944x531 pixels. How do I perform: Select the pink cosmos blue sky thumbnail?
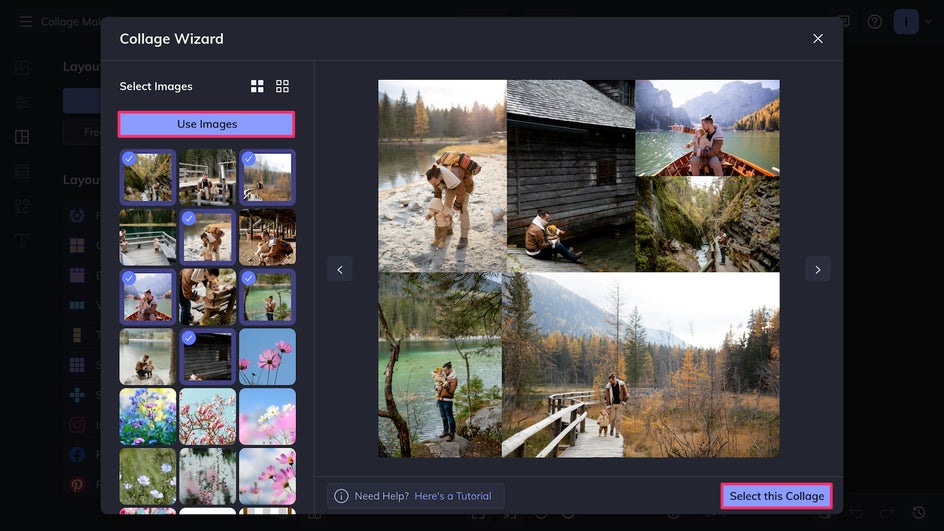267,356
